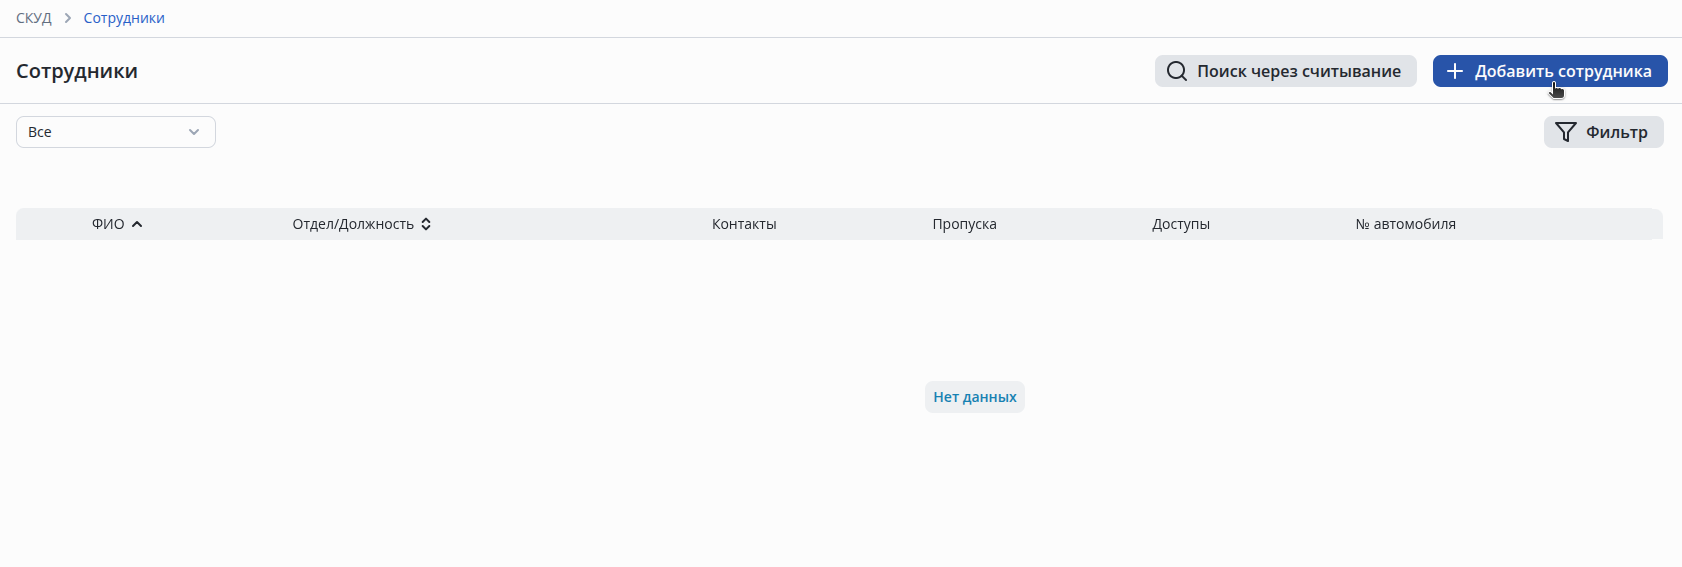Viewport: 1682px width, 567px height.
Task: Click the Пропуска column header
Action: click(x=964, y=224)
